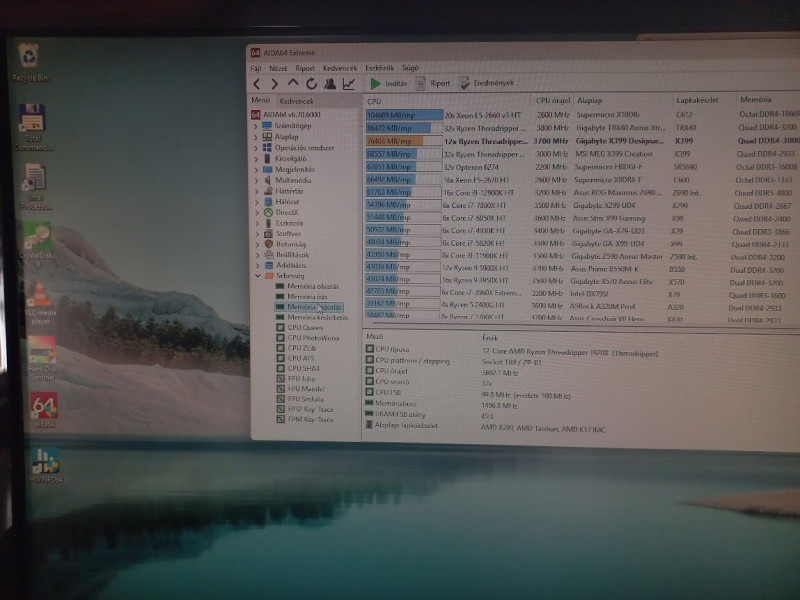Open FP64 Ray-Trace benchmark
Image resolution: width=800 pixels, height=600 pixels.
click(x=305, y=419)
